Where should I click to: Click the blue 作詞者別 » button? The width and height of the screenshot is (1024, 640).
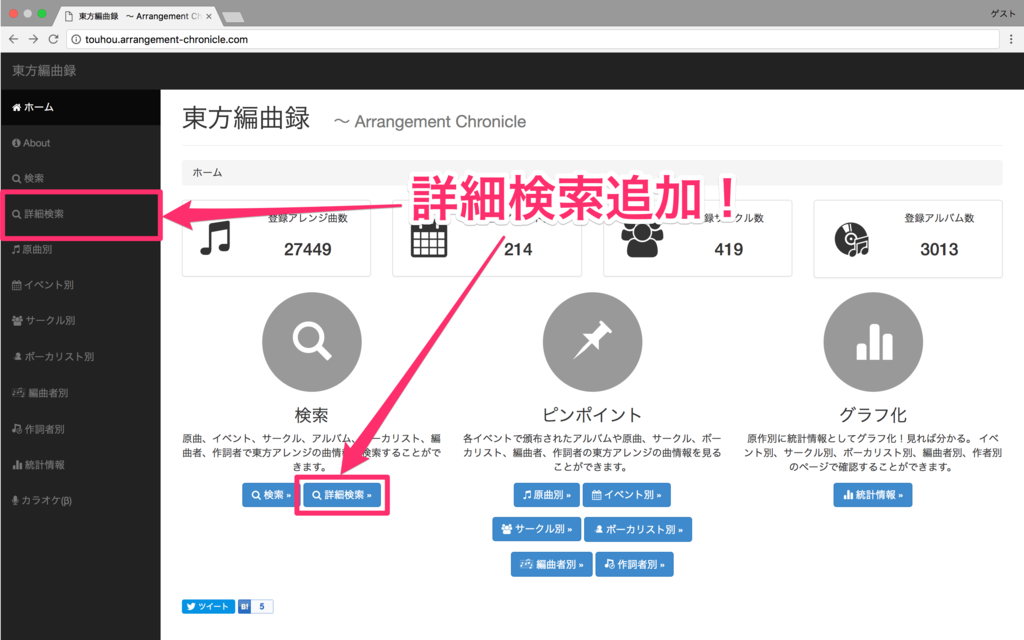[x=634, y=564]
